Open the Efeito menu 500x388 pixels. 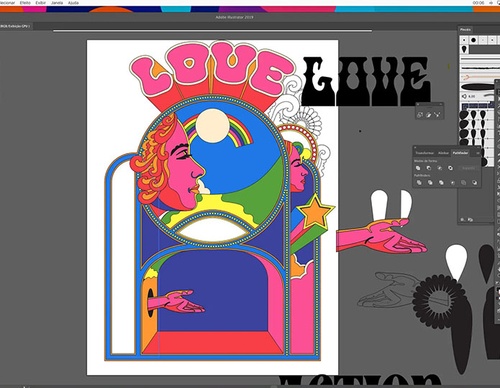click(25, 3)
